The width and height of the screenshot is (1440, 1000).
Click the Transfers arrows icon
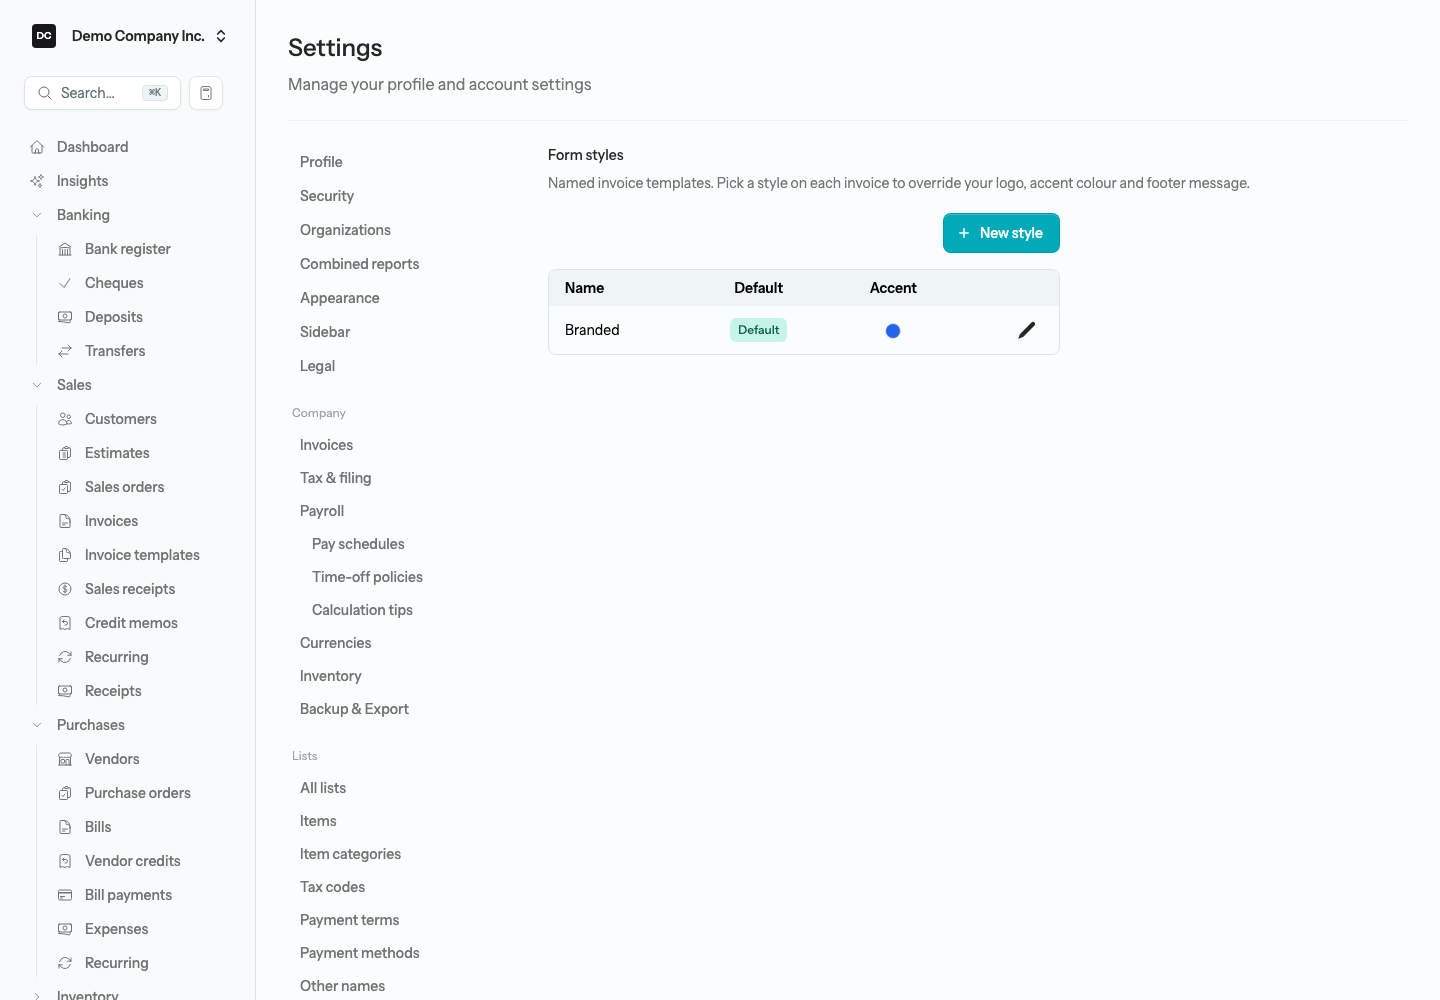coord(65,351)
